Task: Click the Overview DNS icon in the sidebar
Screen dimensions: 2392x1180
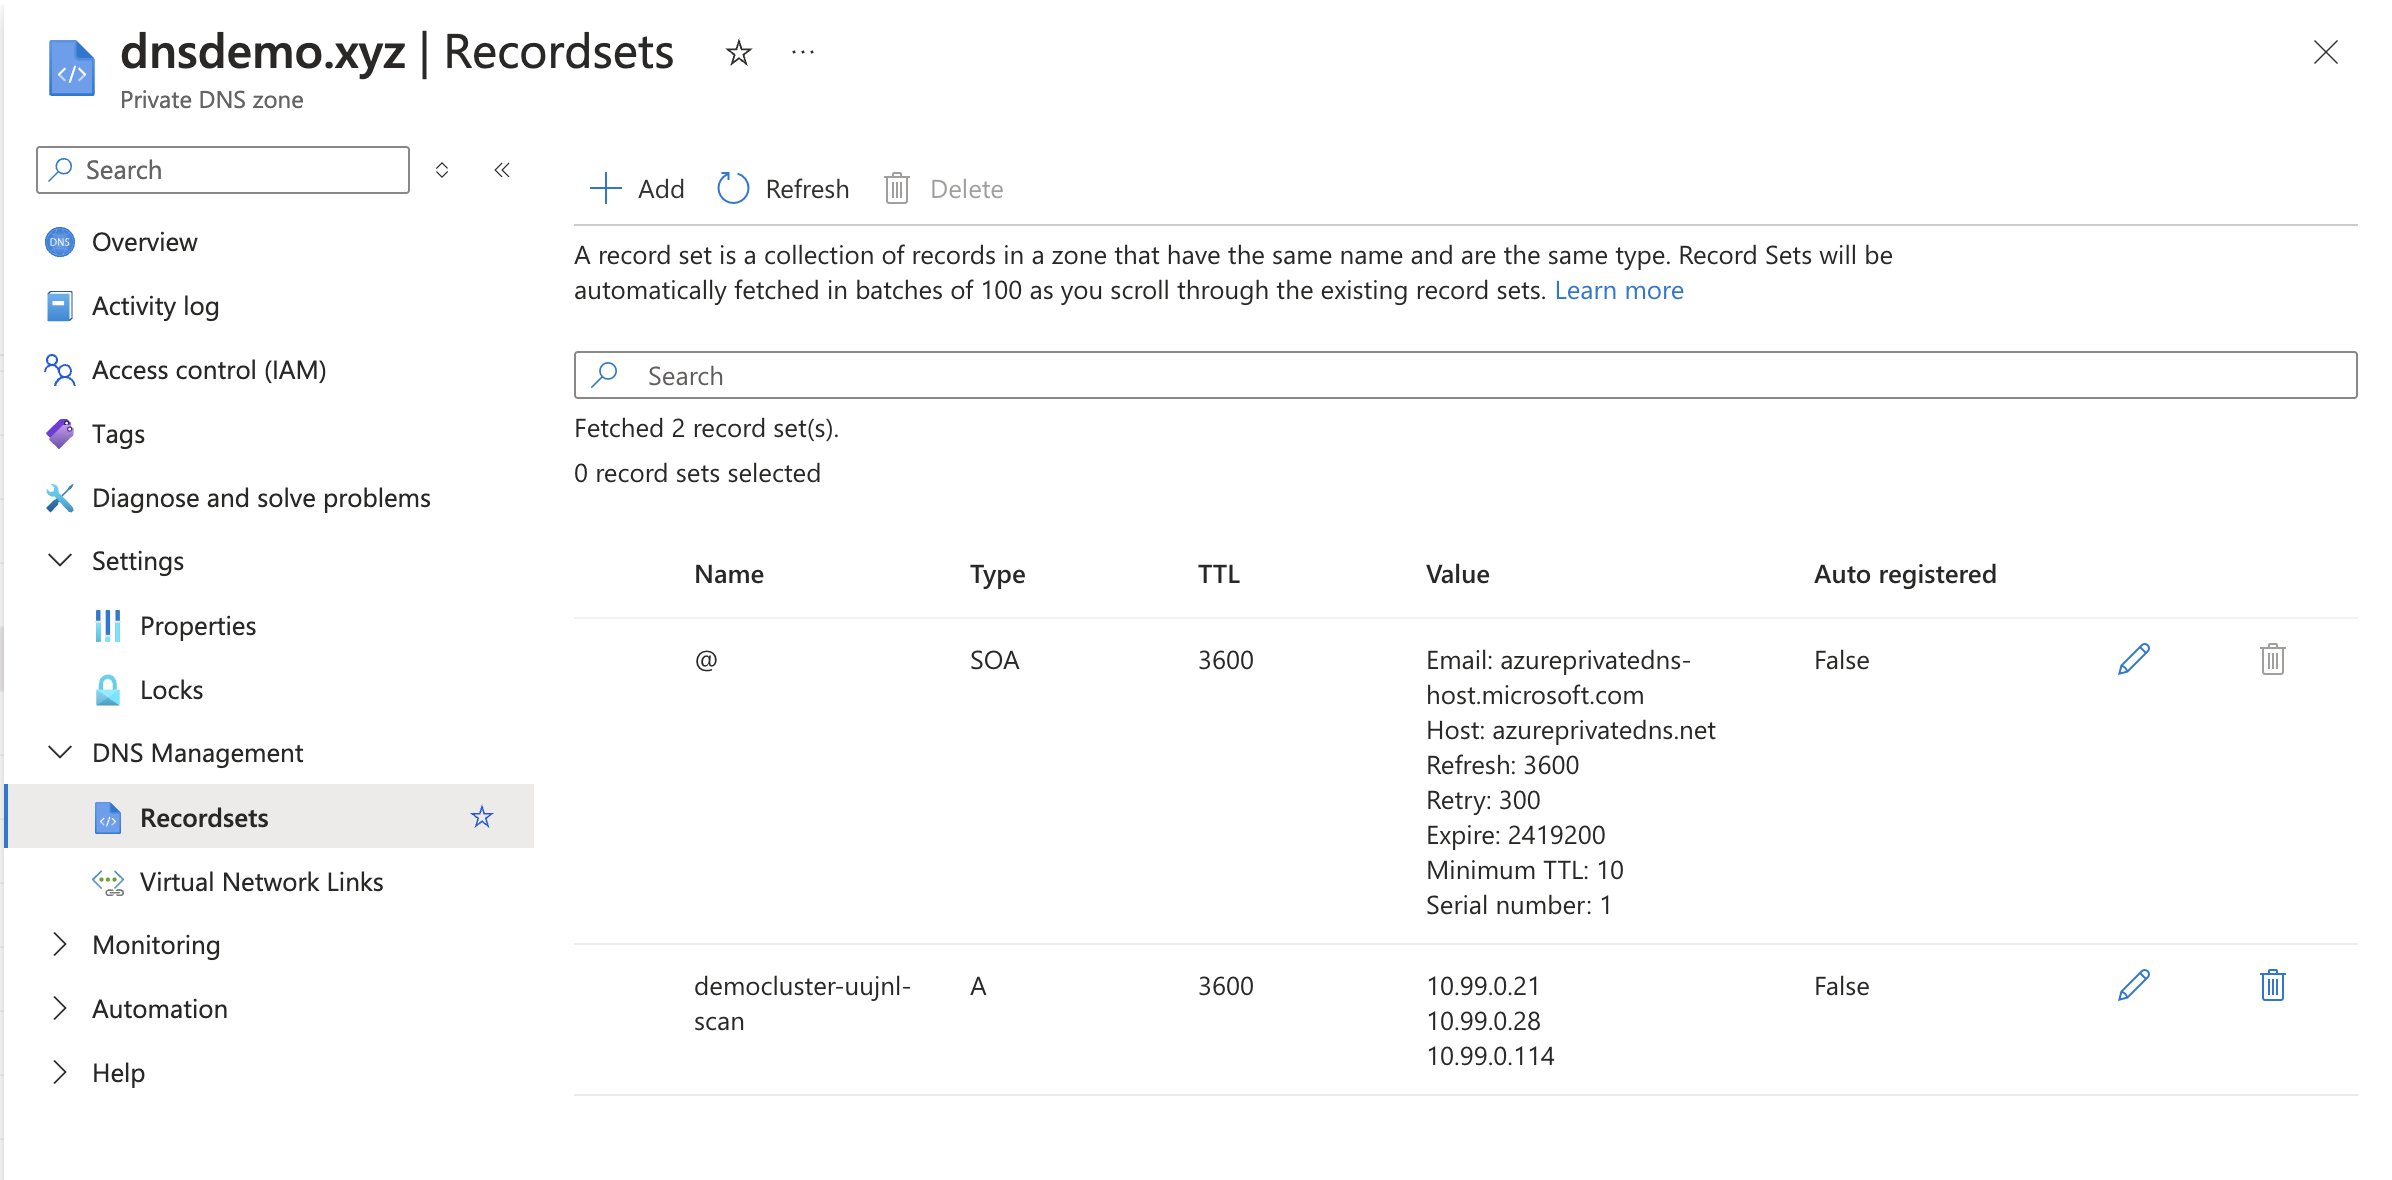Action: pos(60,241)
